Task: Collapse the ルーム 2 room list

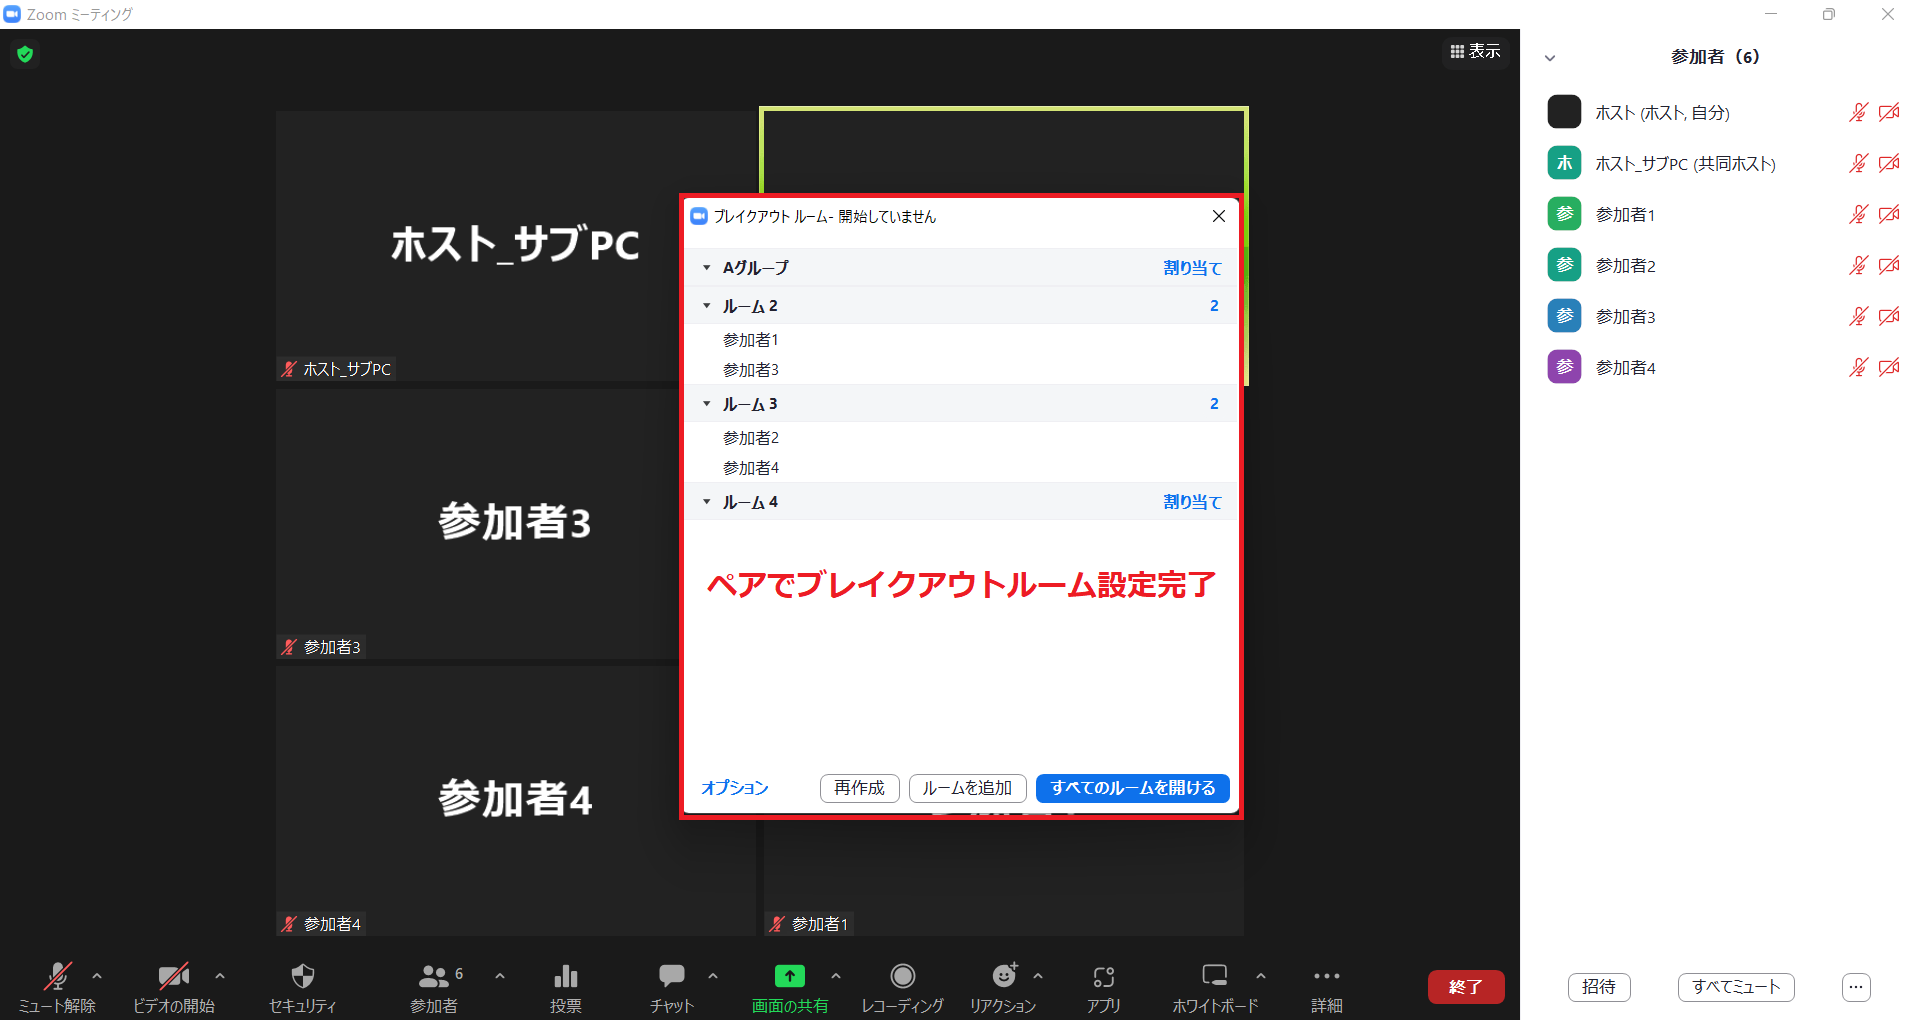Action: (x=707, y=306)
